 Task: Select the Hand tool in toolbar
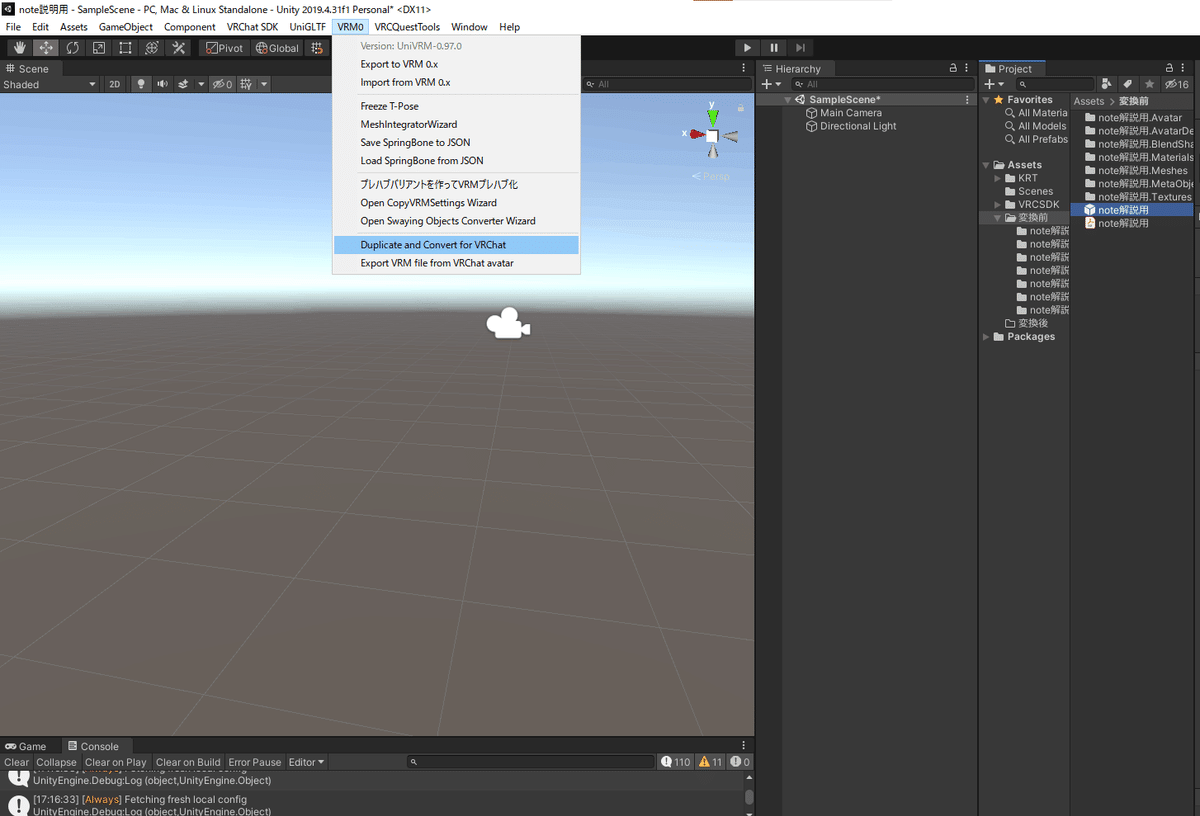tap(19, 48)
